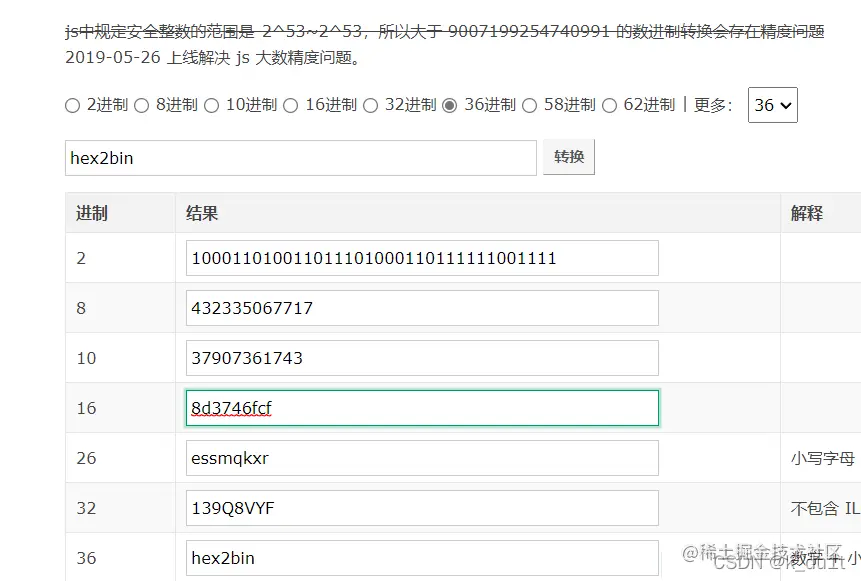
Task: Select the 2进制 radio button
Action: (x=72, y=105)
